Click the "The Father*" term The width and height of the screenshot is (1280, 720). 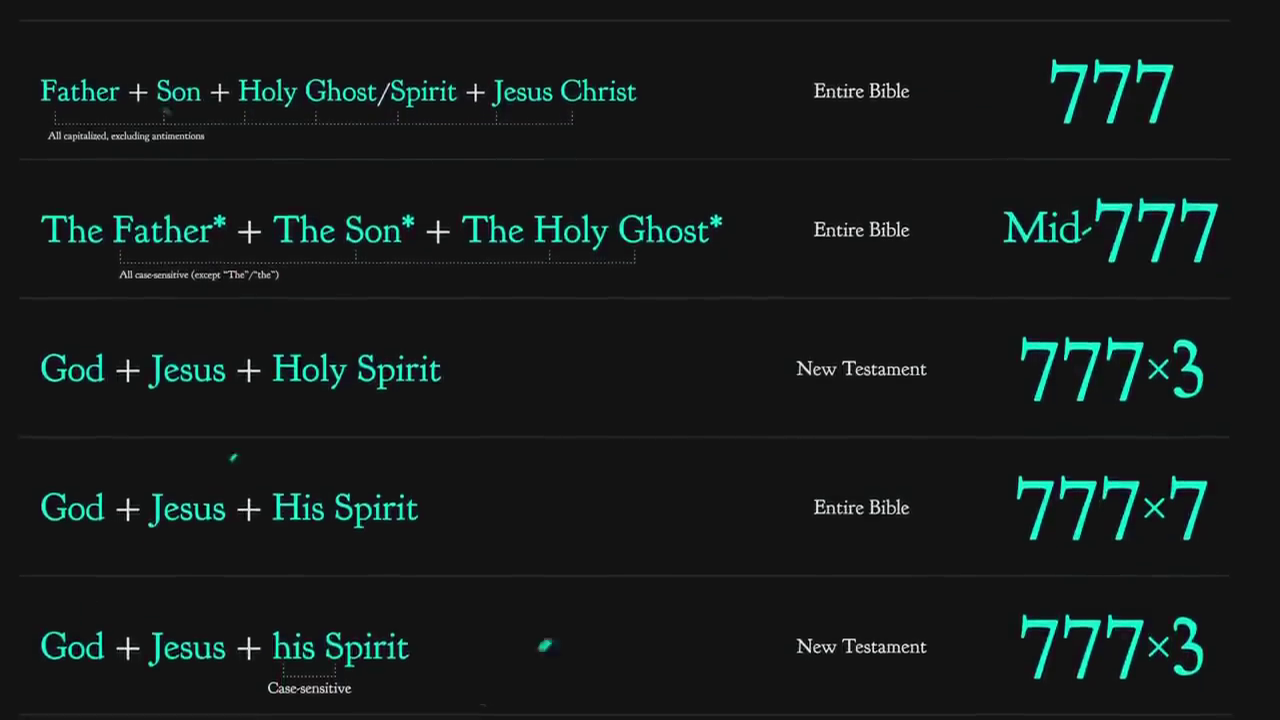[133, 231]
